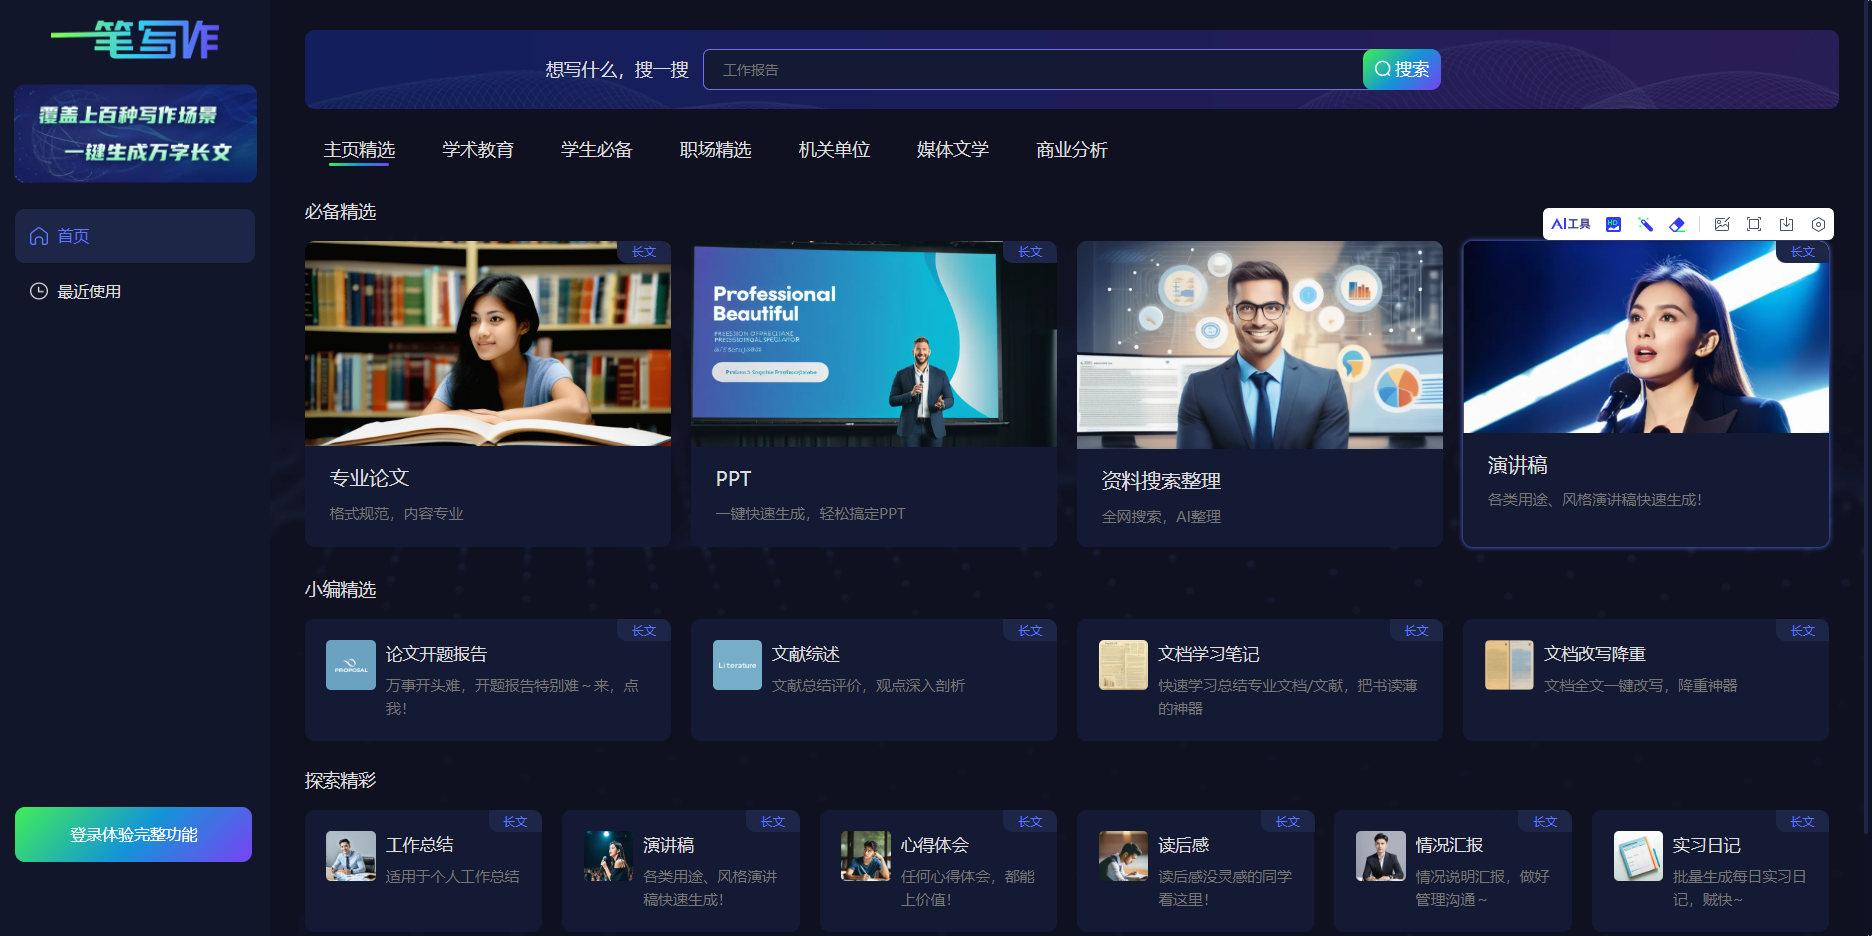Click the 实习日记 title text
1872x936 pixels.
(1707, 845)
